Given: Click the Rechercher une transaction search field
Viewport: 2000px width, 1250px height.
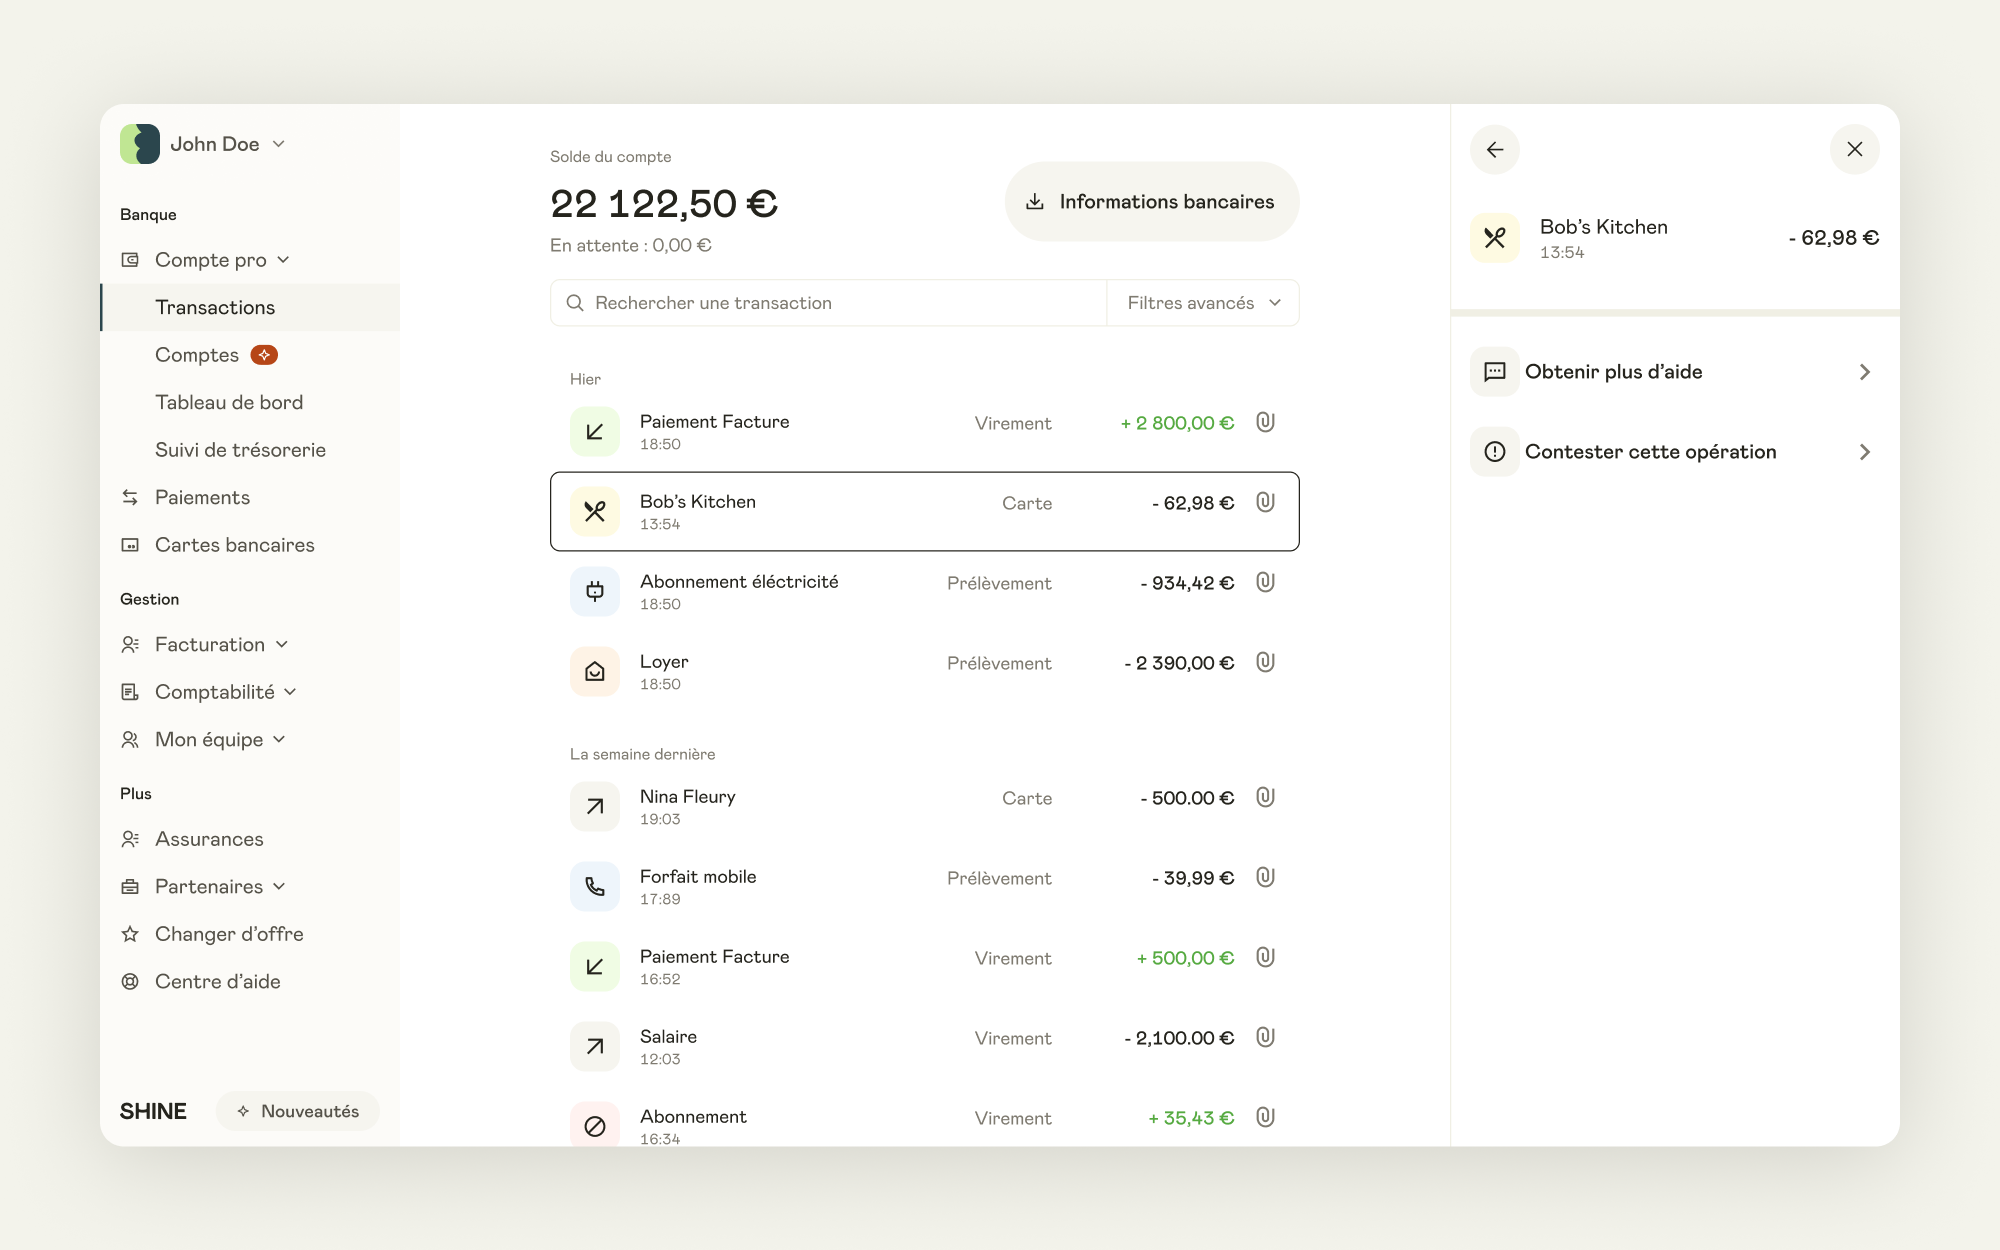Looking at the screenshot, I should pos(828,303).
